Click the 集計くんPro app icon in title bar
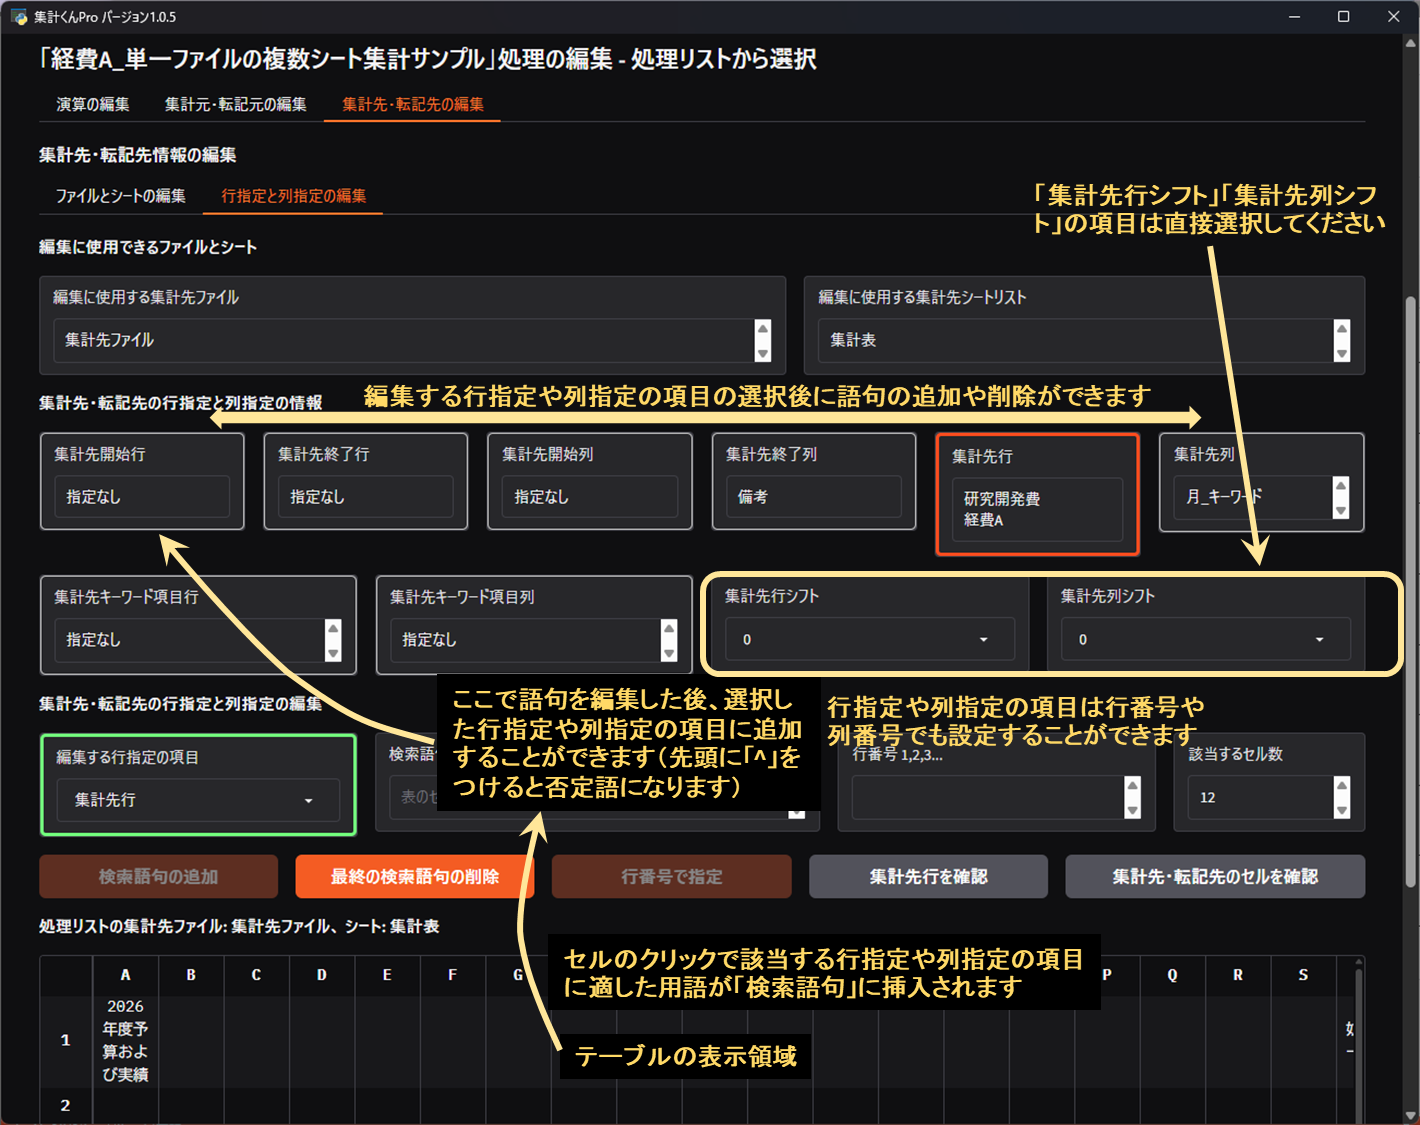The height and width of the screenshot is (1125, 1420). pyautogui.click(x=19, y=17)
